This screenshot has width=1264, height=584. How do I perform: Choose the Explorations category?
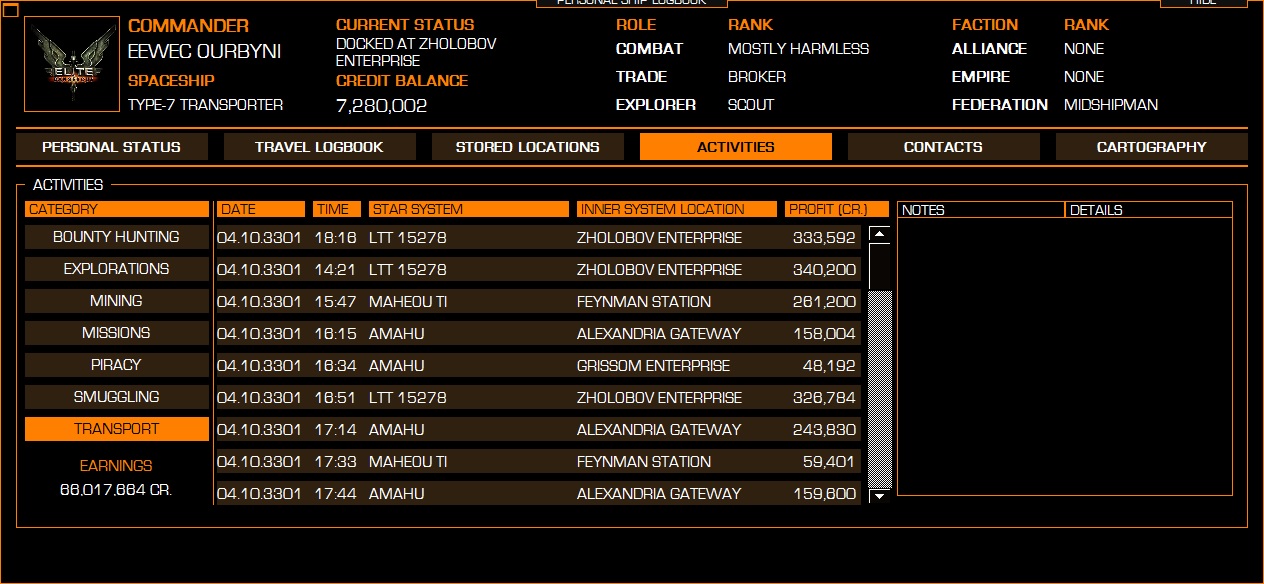[x=117, y=269]
